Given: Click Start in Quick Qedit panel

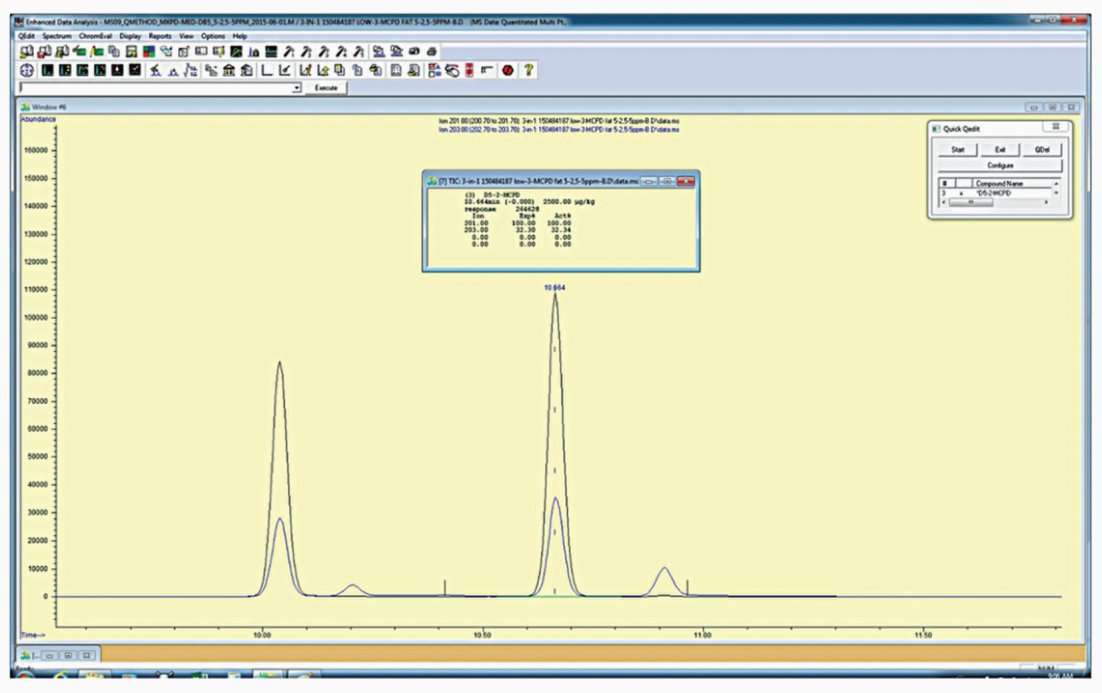Looking at the screenshot, I should [x=958, y=150].
